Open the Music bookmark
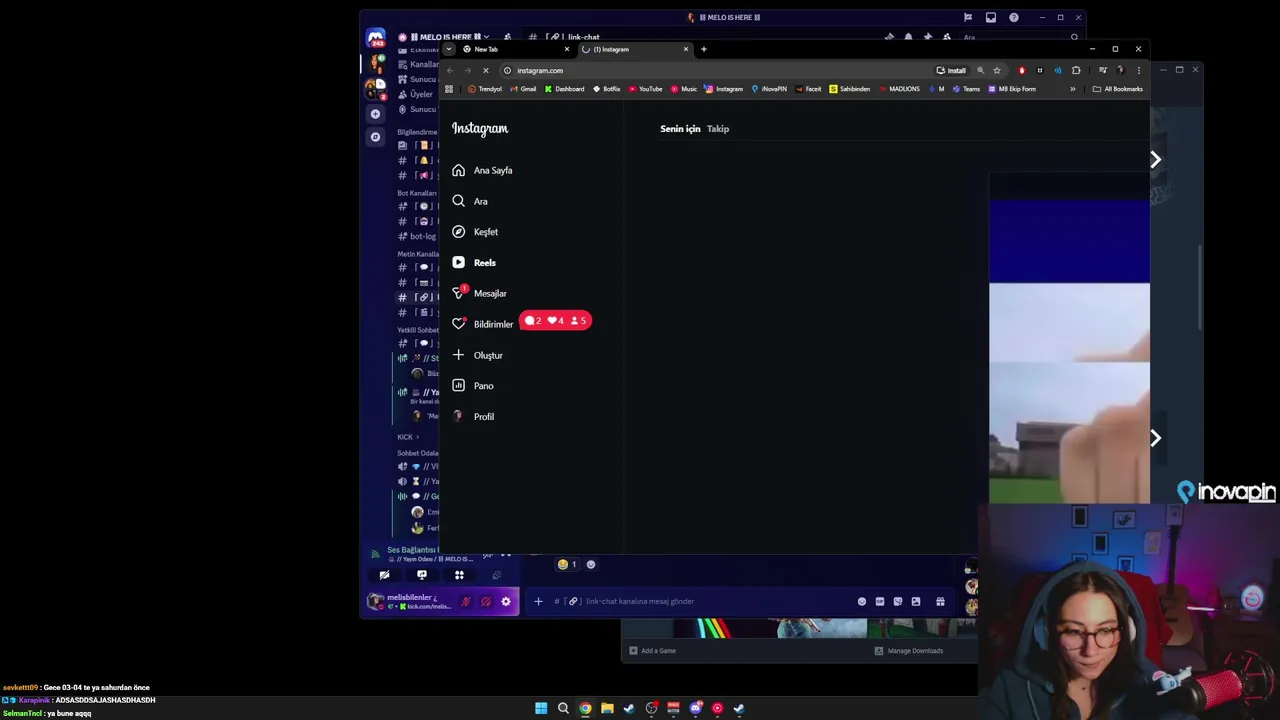1280x720 pixels. [x=684, y=89]
